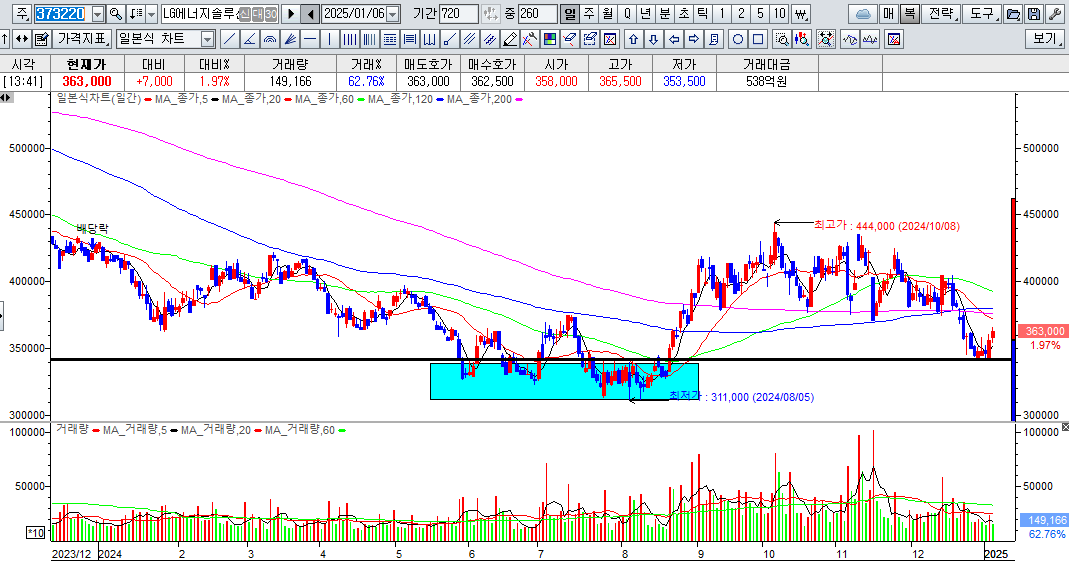Image resolution: width=1069 pixels, height=561 pixels.
Task: Open the 전략 strategy menu
Action: 940,14
